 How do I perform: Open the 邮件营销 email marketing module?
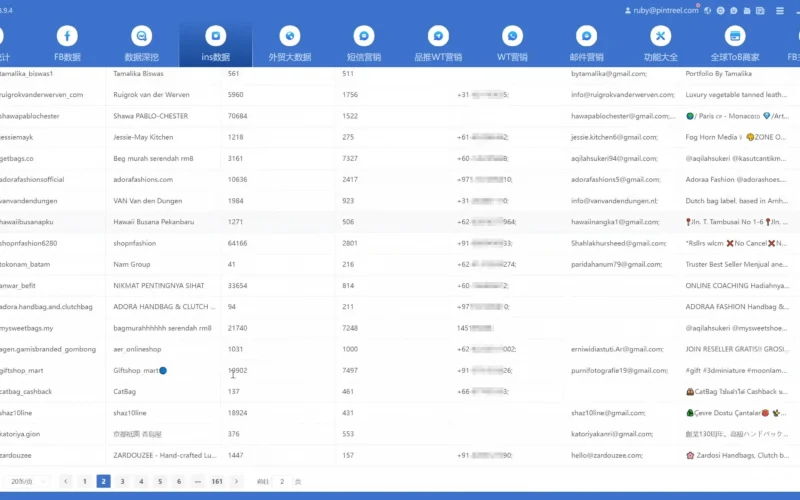[587, 44]
